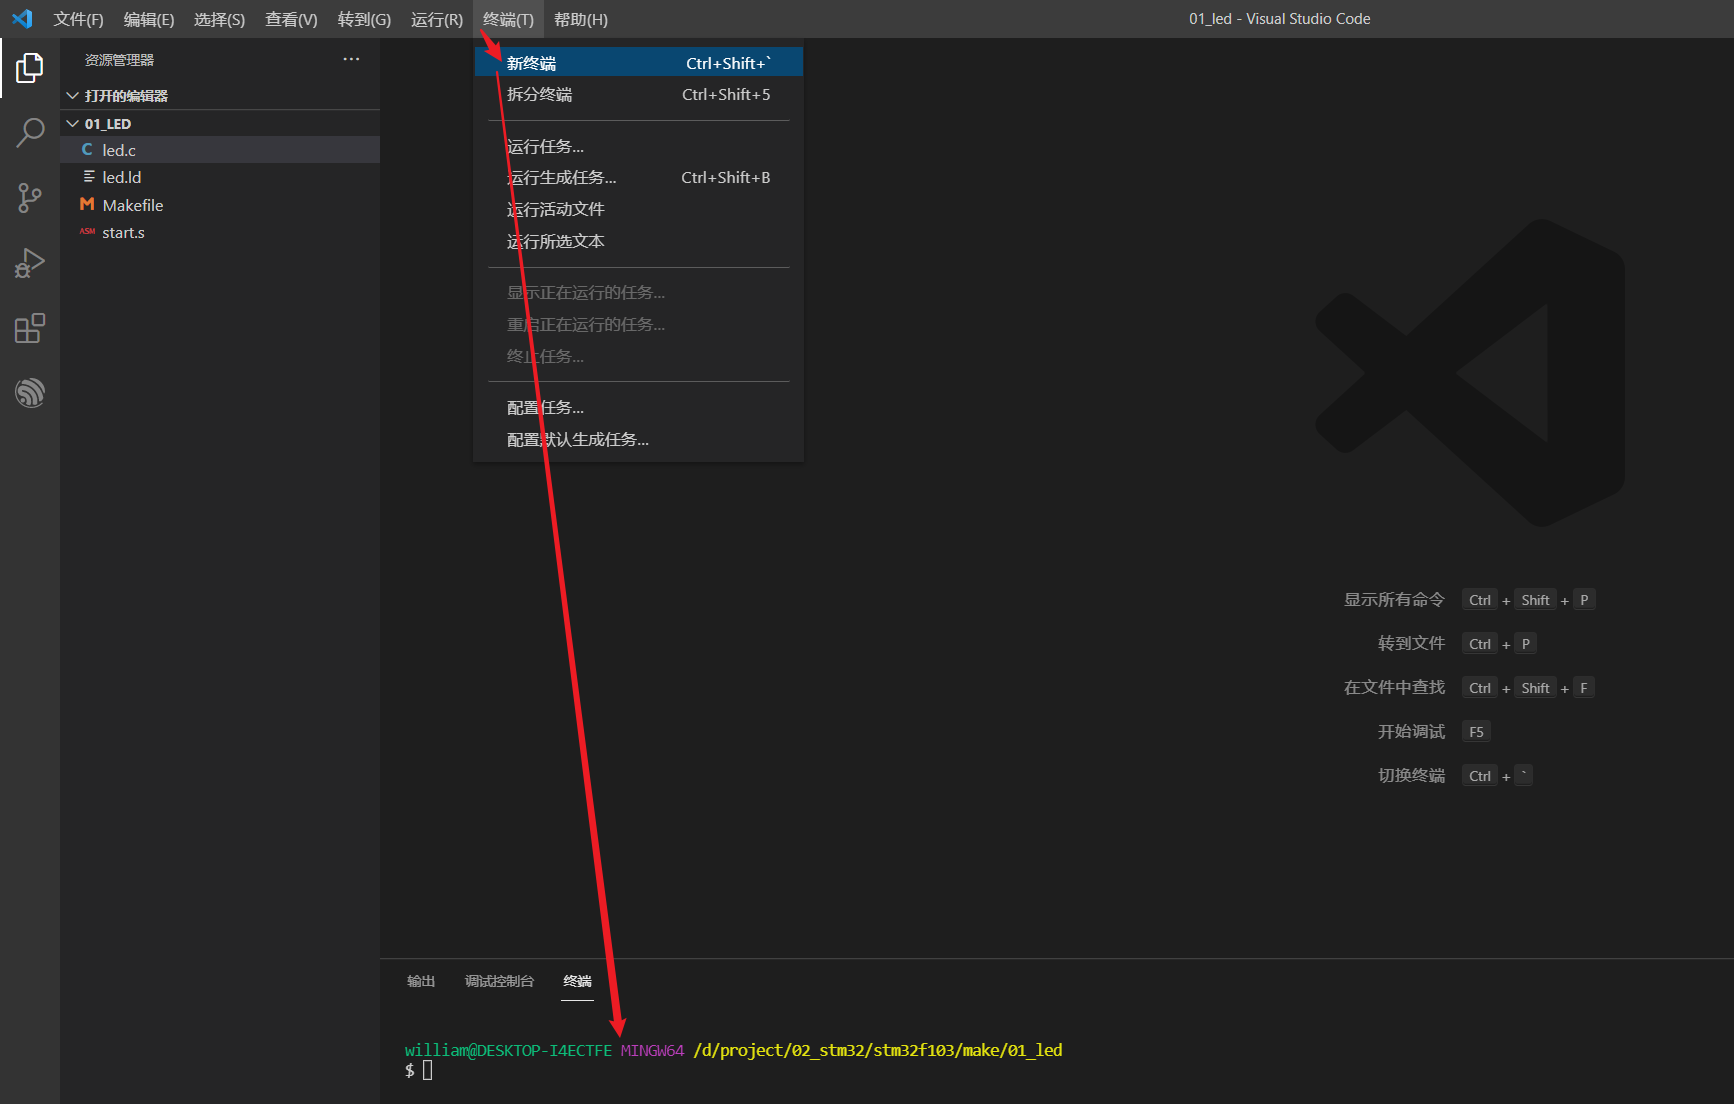Open the Extensions view icon
Viewport: 1734px width, 1104px height.
point(30,328)
